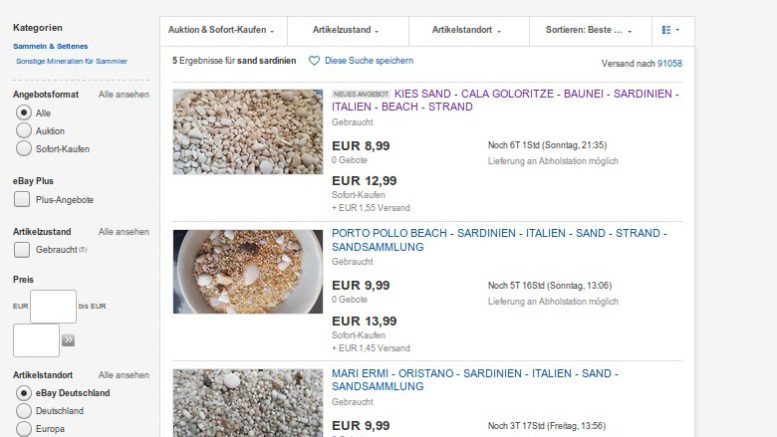Image resolution: width=777 pixels, height=437 pixels.
Task: Enable the Plus-Angebote checkbox
Action: pos(22,200)
